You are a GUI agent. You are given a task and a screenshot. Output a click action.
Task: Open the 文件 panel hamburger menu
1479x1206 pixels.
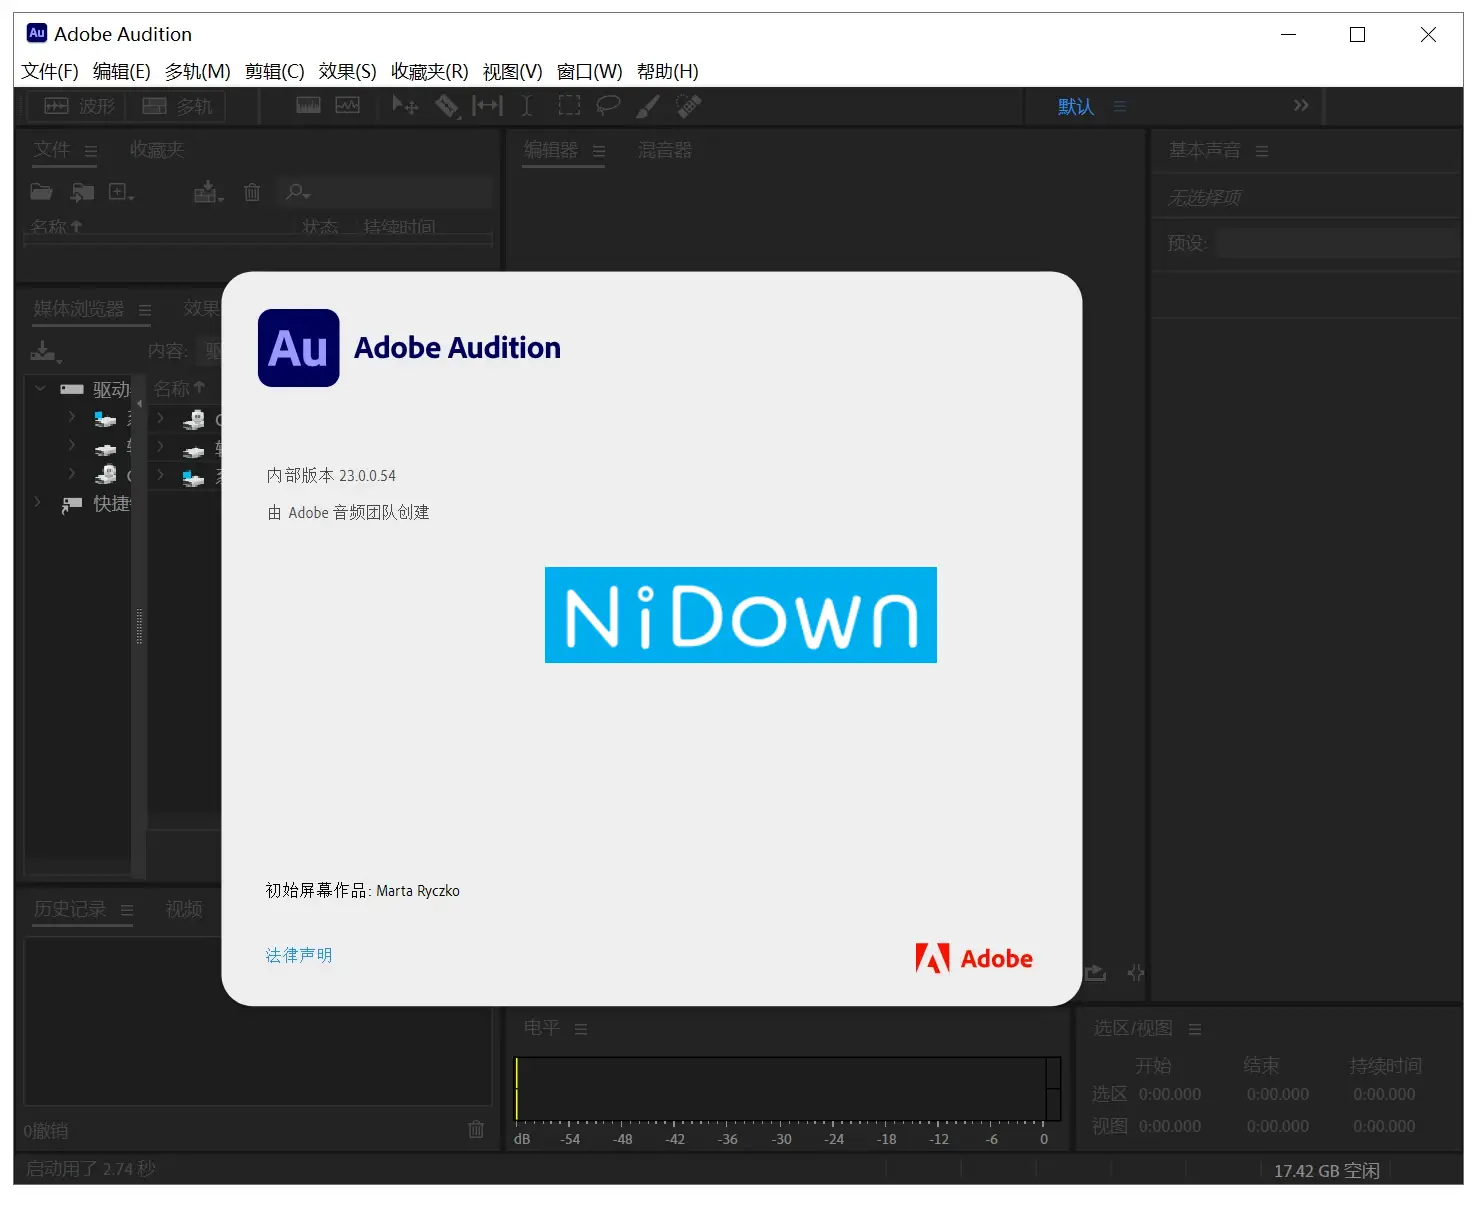[91, 151]
